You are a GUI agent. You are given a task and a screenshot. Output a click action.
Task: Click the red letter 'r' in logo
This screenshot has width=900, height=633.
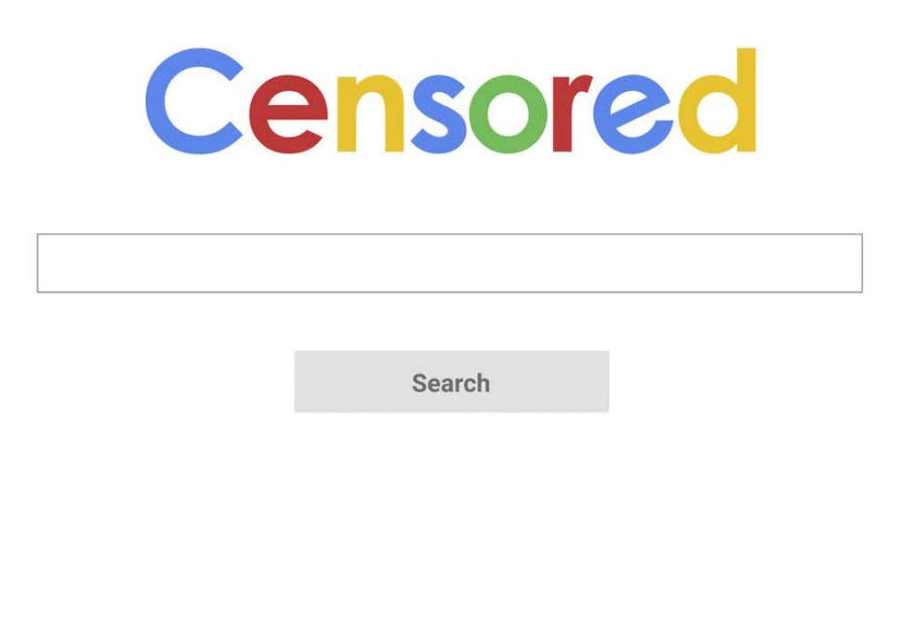click(572, 114)
